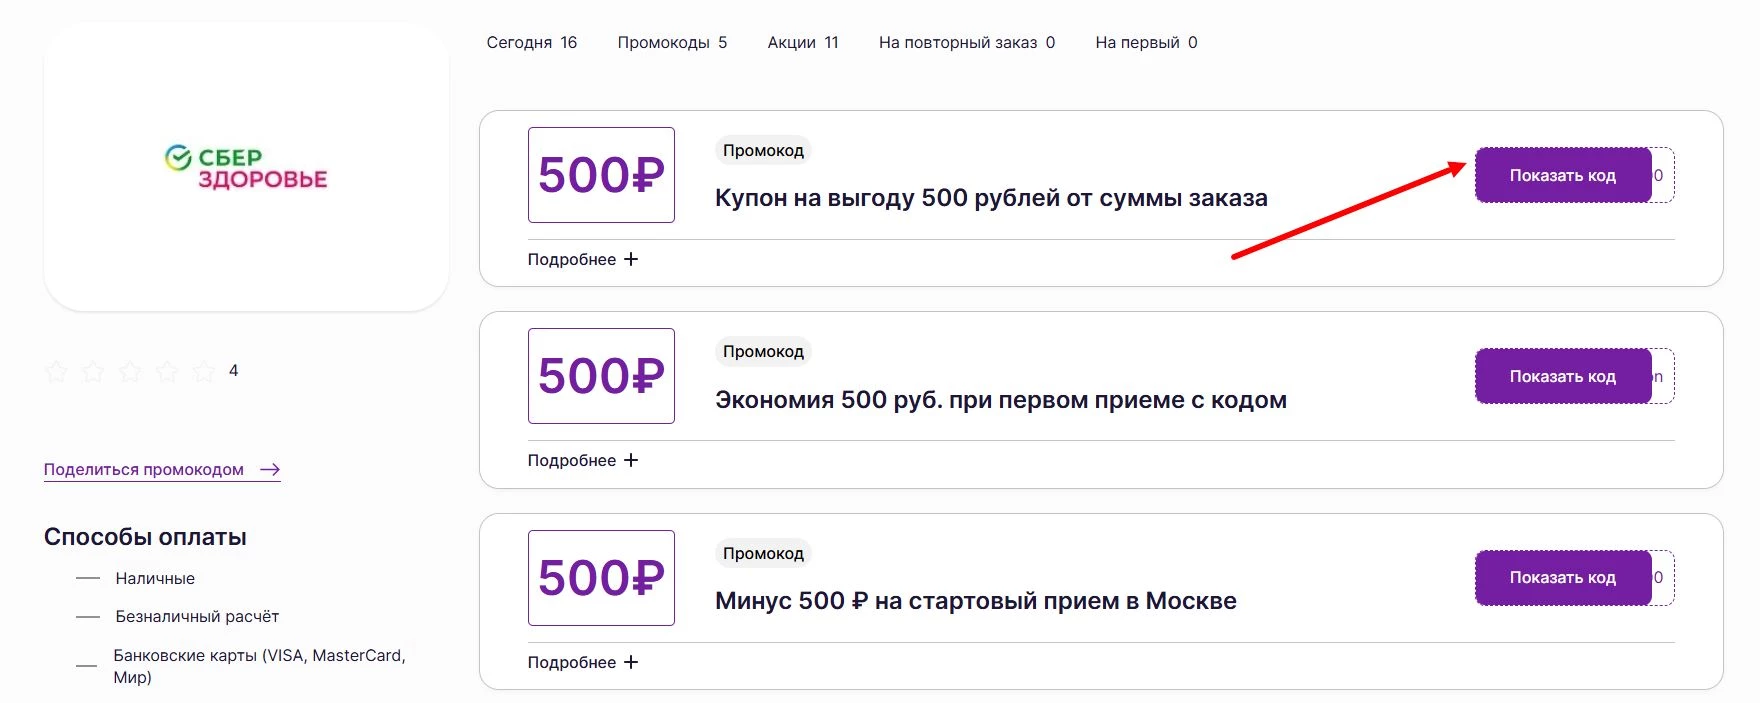Screen dimensions: 1760x703
Task: Click plus icon beside last Подробнее
Action: click(x=631, y=661)
